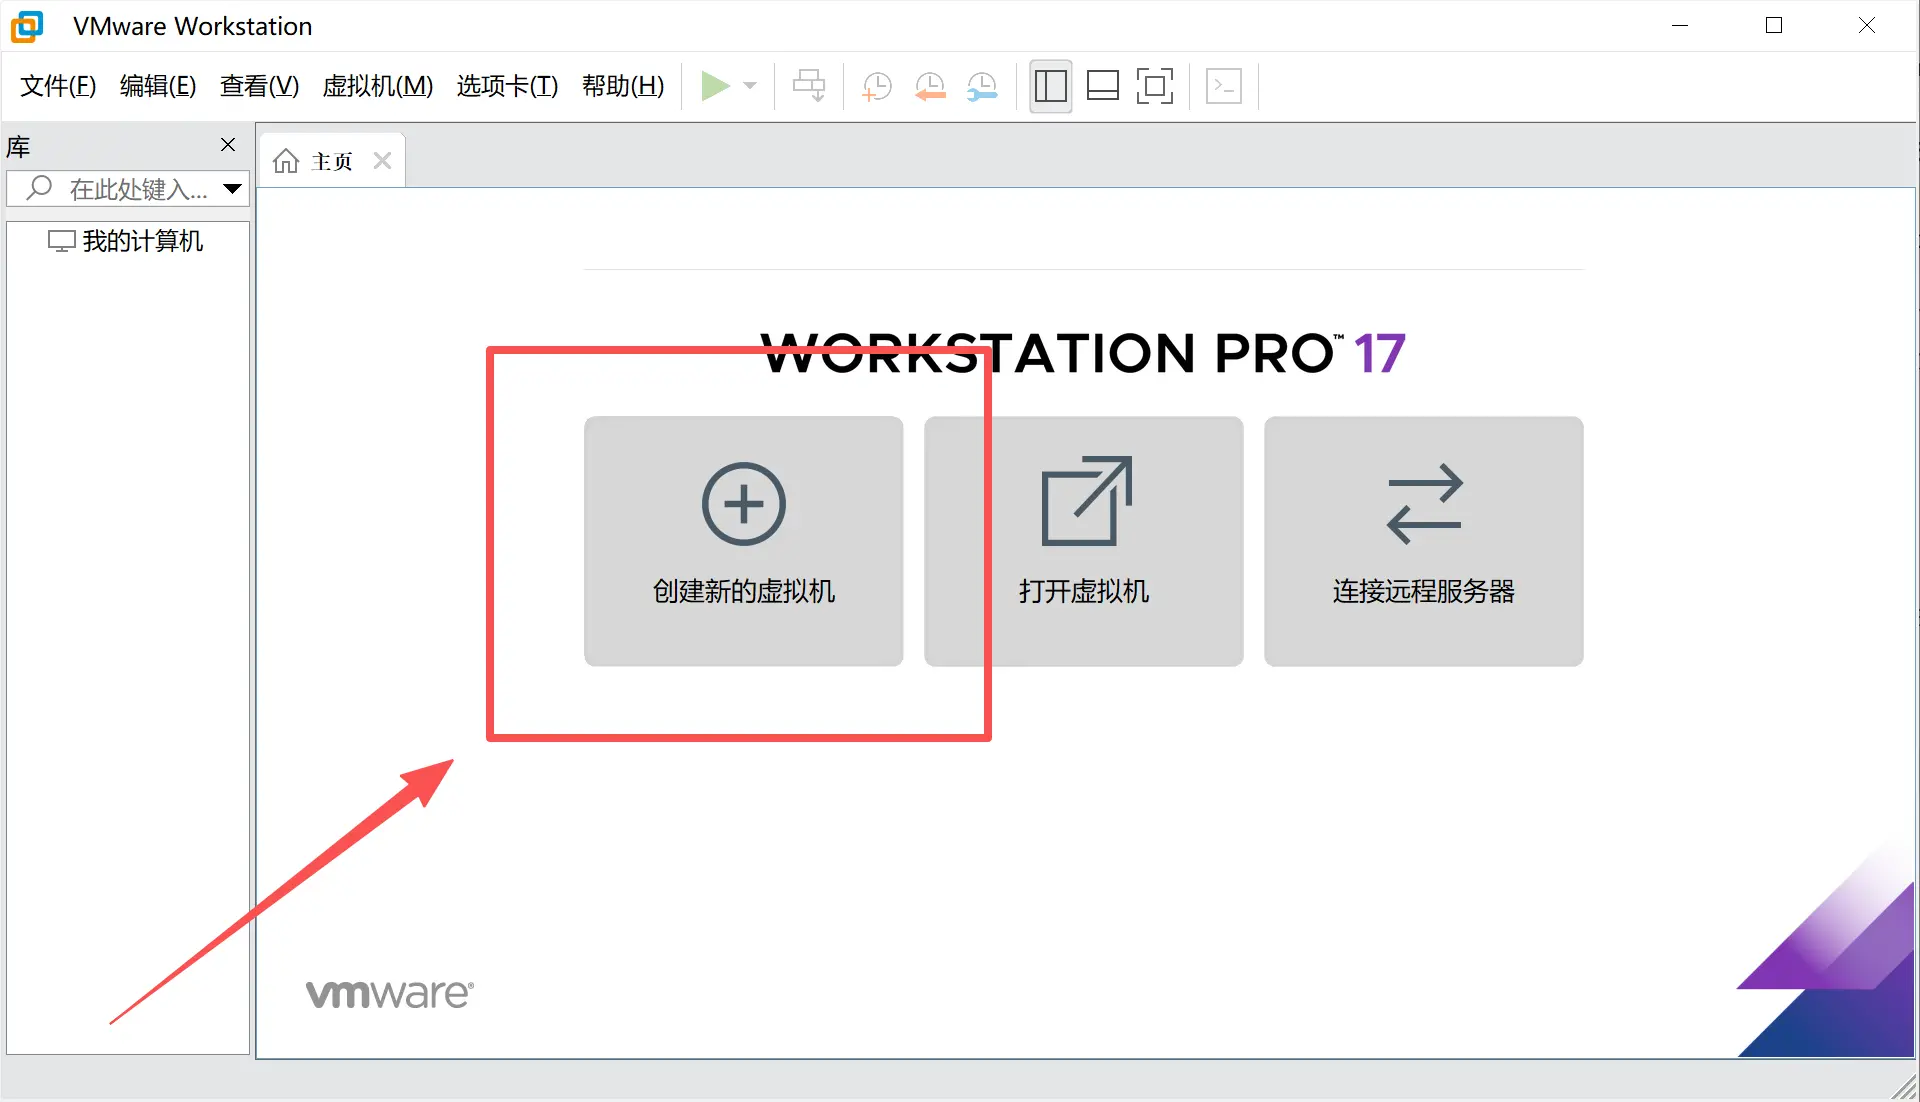Open the snapshot manager wrench icon
The width and height of the screenshot is (1920, 1102).
click(x=983, y=86)
